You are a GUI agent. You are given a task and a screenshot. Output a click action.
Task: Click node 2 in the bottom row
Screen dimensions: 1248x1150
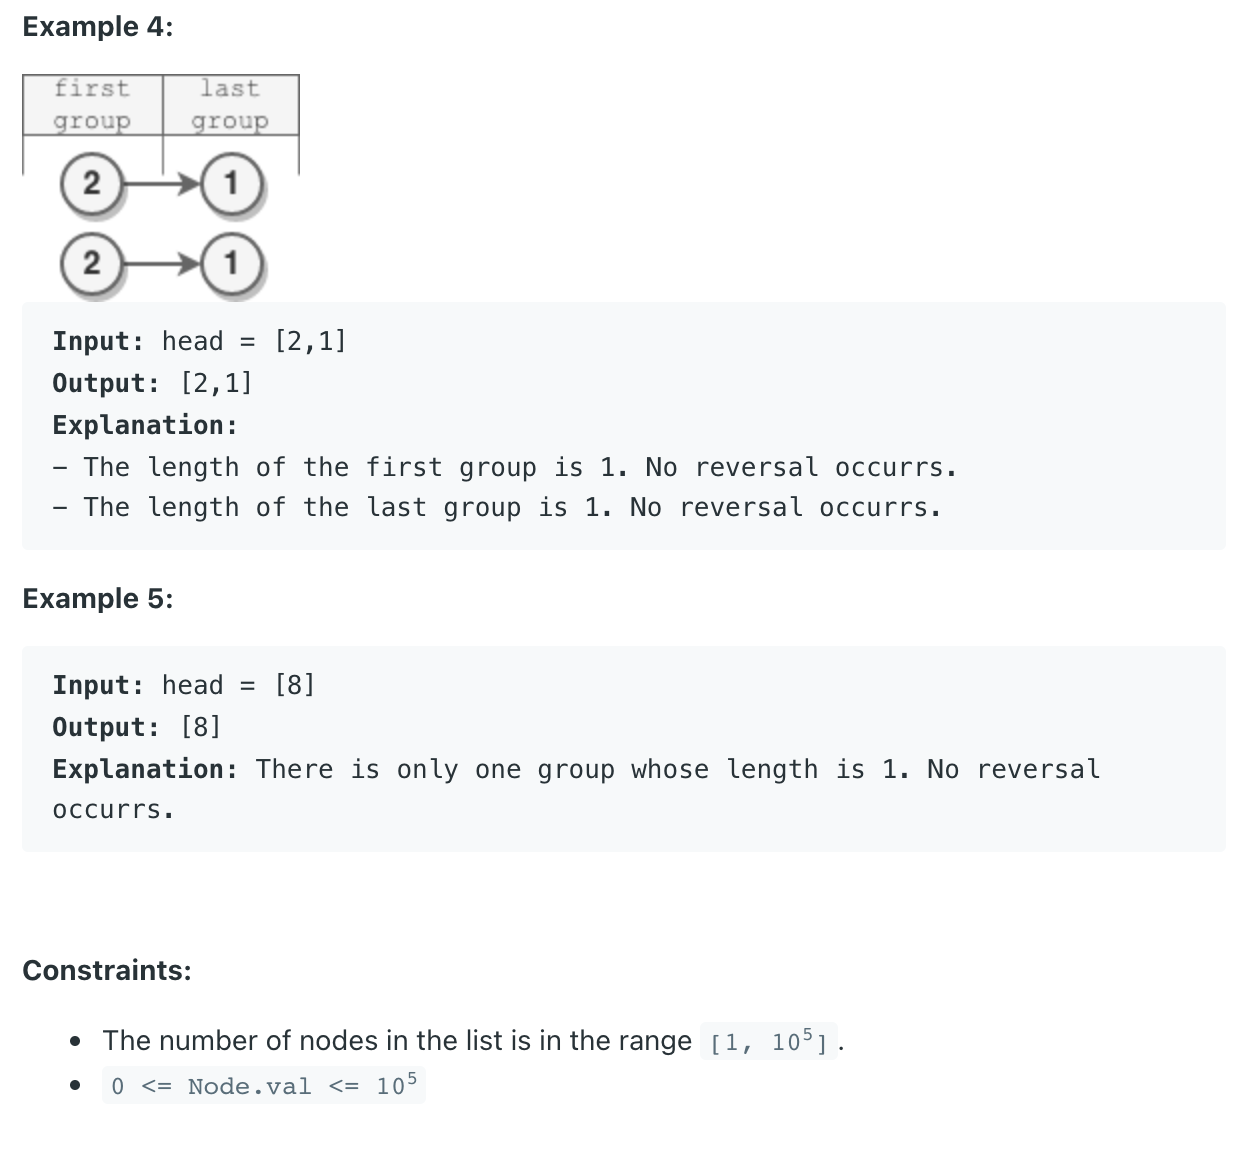92,264
